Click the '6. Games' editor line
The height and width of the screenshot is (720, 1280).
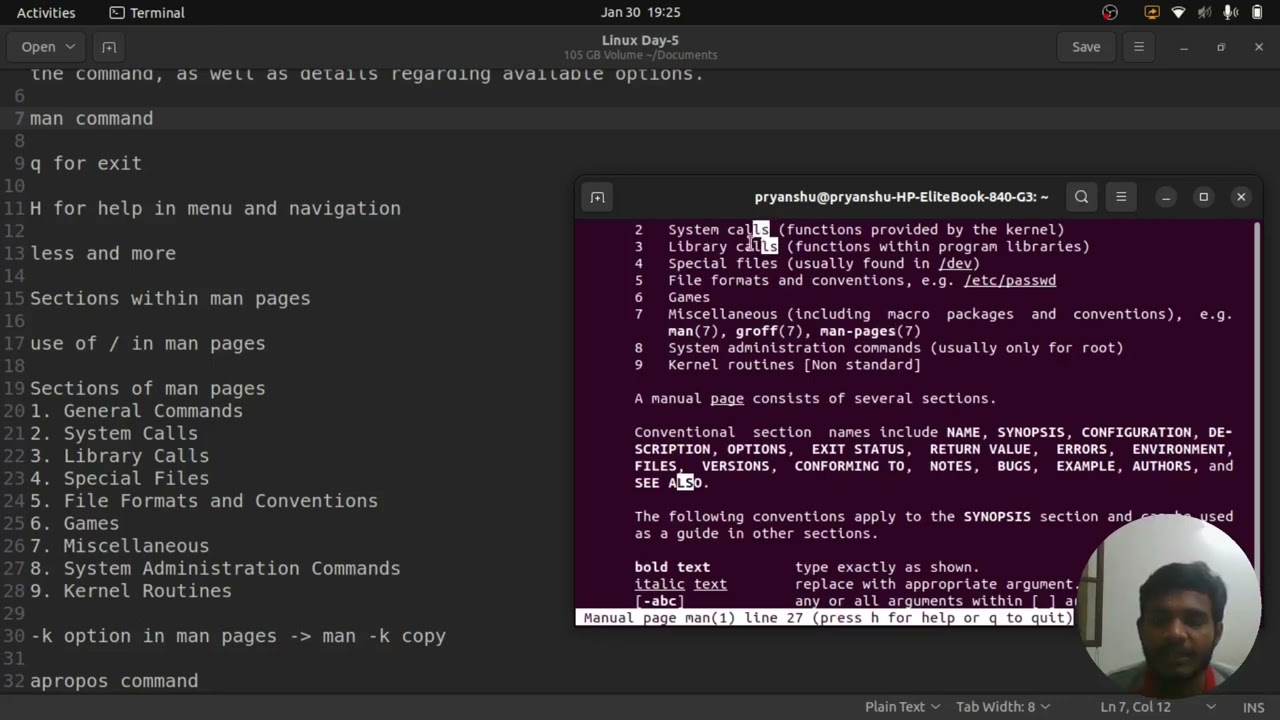tap(74, 523)
